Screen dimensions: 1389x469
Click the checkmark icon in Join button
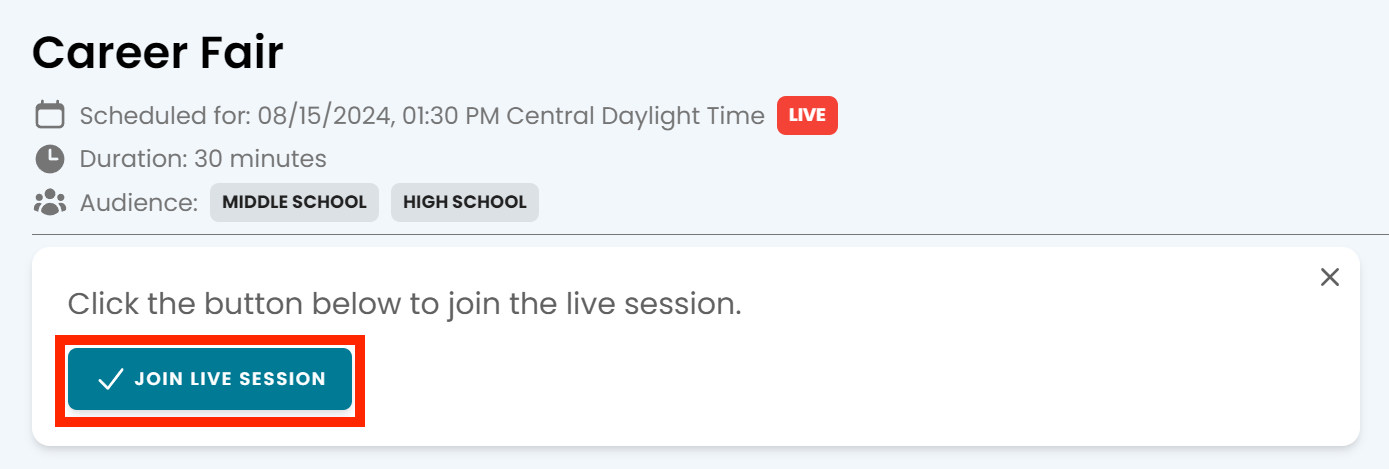click(x=110, y=379)
